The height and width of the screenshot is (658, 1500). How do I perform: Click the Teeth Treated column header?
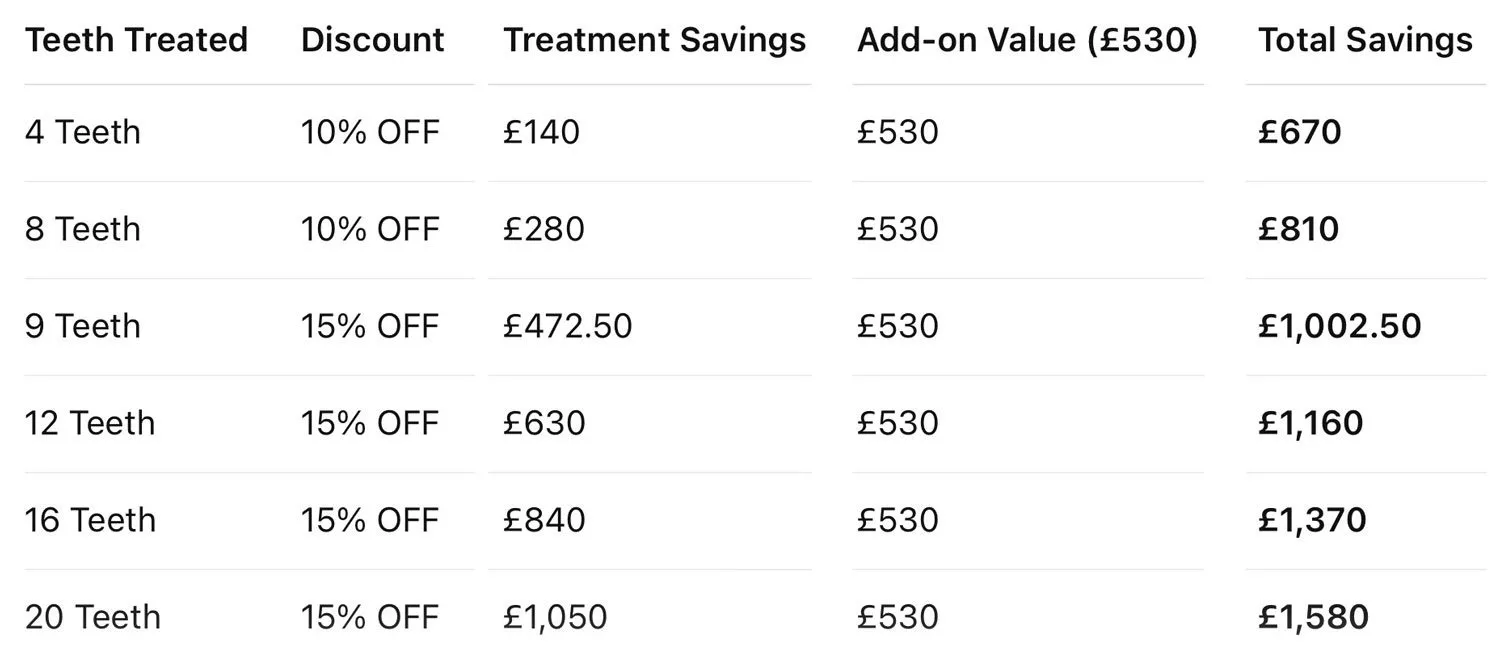pos(136,40)
